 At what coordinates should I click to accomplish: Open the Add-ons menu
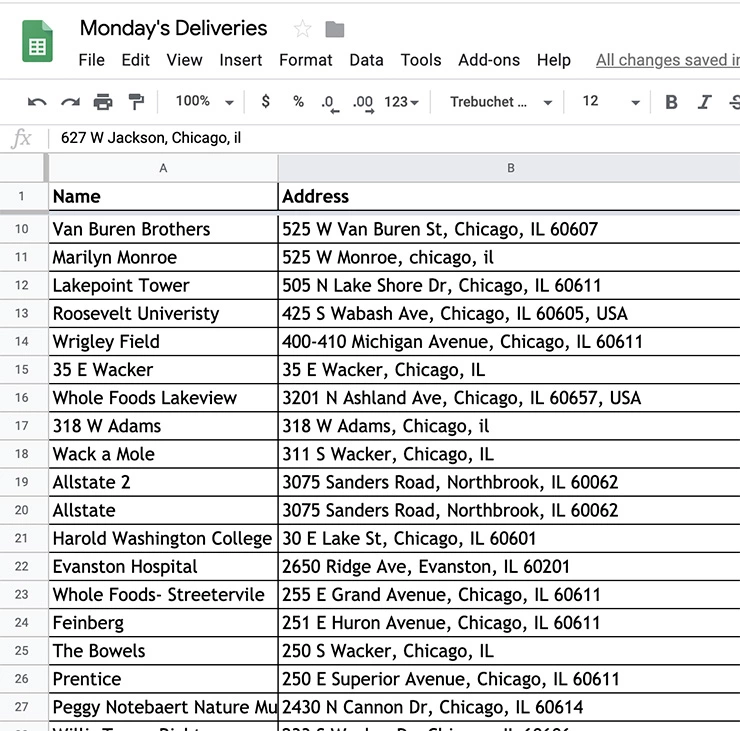click(x=489, y=60)
